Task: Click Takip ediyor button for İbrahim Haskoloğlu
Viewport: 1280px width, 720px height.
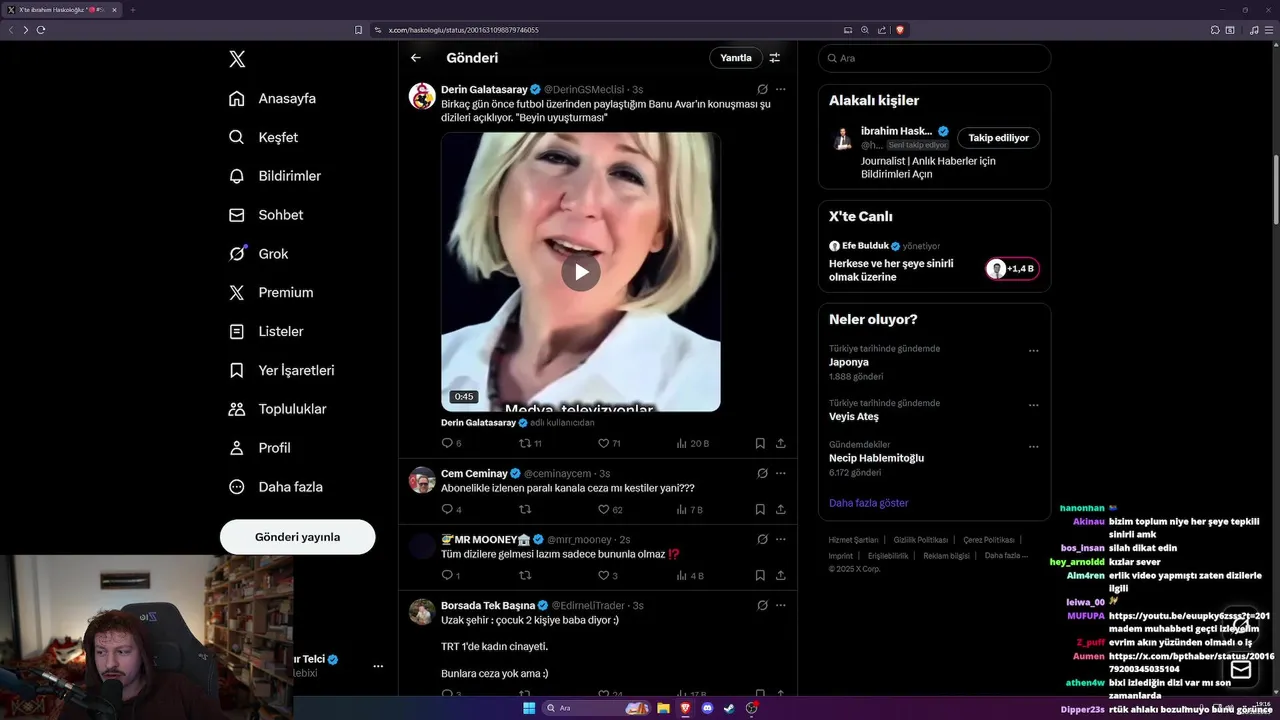Action: [998, 138]
